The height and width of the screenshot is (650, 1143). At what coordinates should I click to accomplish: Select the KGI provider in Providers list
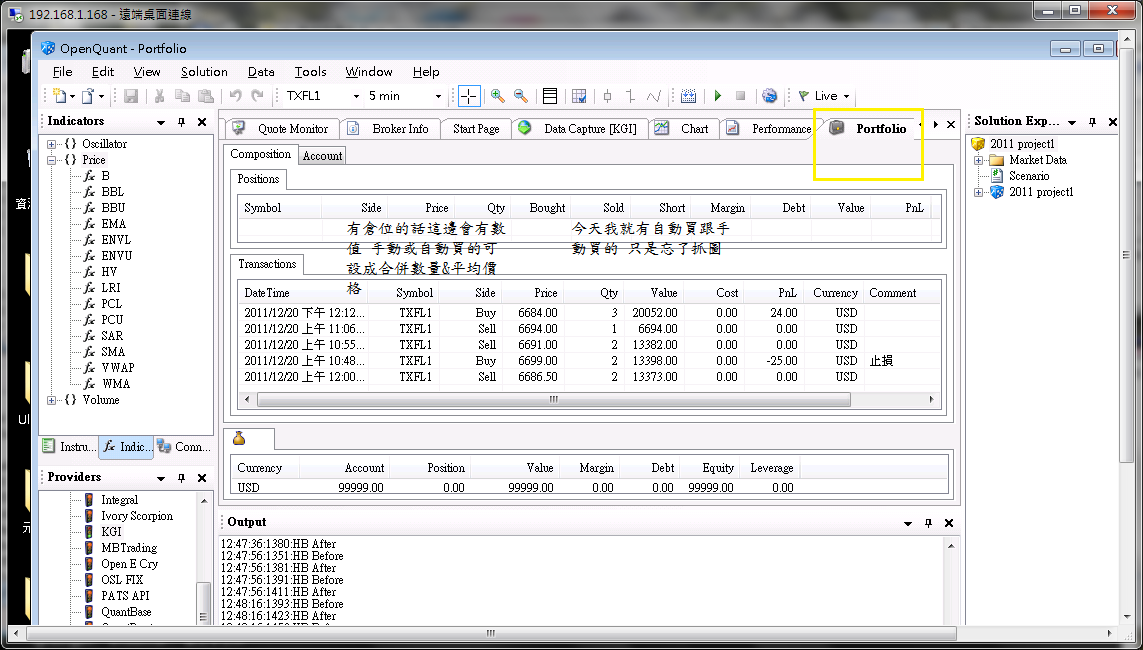click(111, 532)
